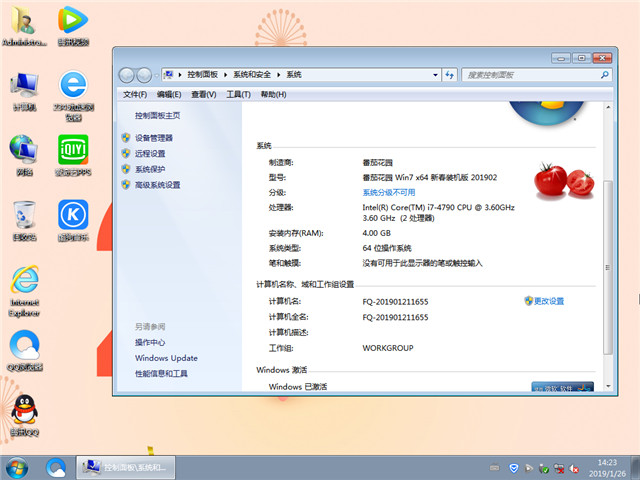Open 高级系统设置 link
640x480 pixels.
(x=158, y=185)
